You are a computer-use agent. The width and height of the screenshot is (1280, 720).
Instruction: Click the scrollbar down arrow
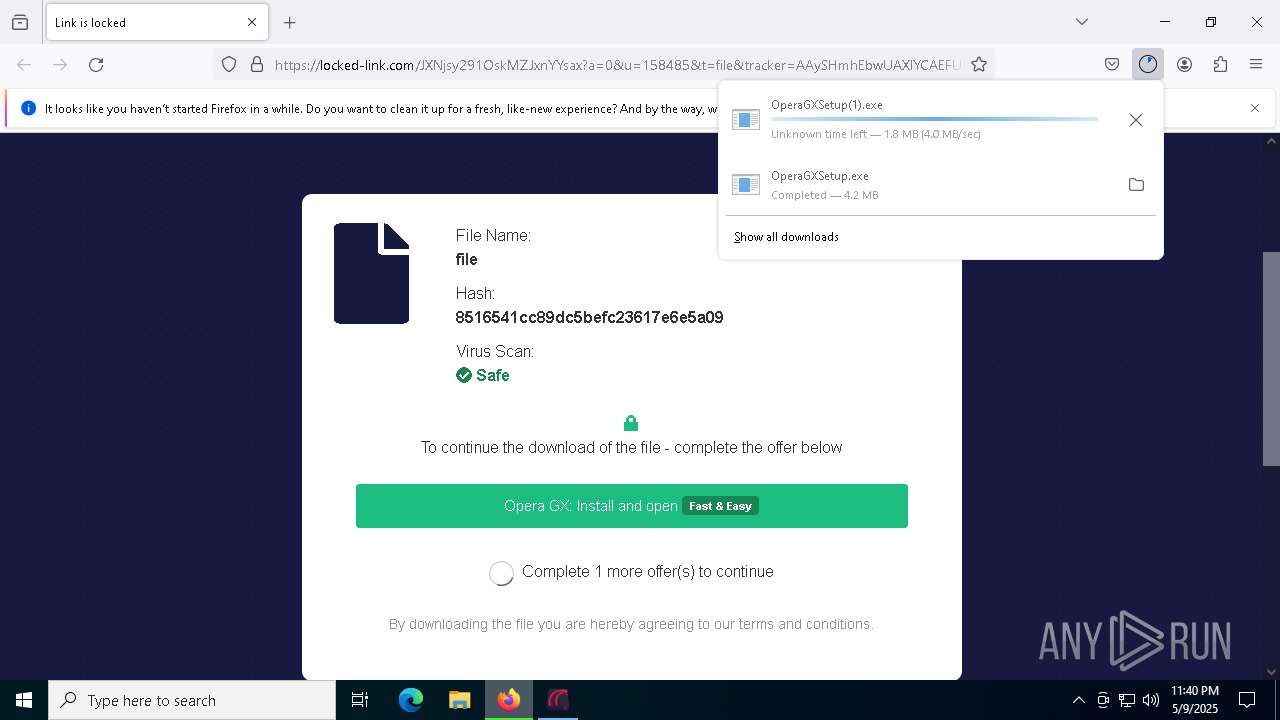pyautogui.click(x=1271, y=672)
